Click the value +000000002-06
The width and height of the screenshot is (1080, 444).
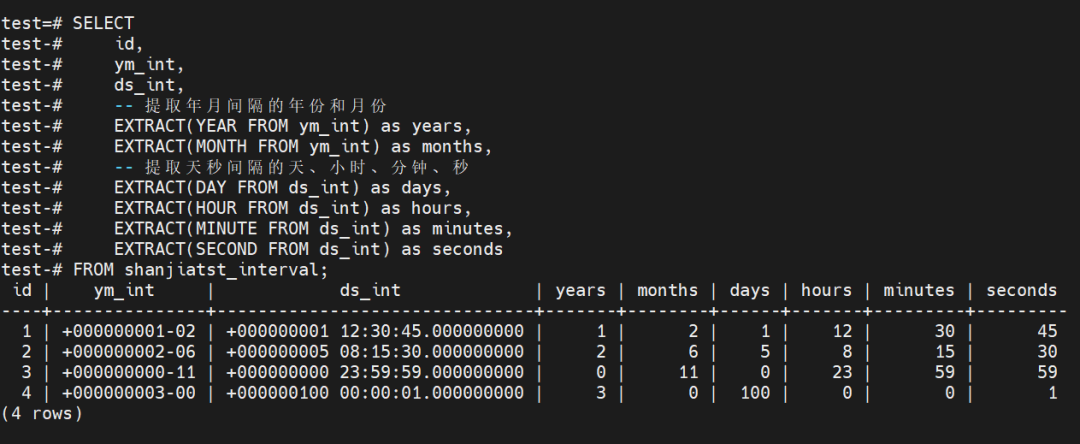tap(129, 352)
